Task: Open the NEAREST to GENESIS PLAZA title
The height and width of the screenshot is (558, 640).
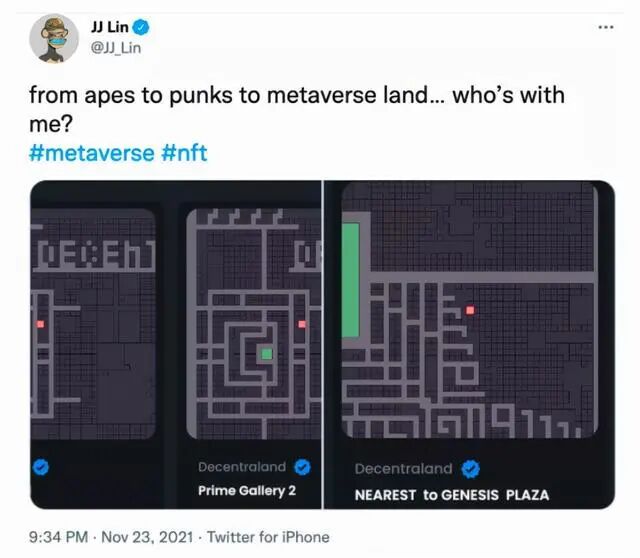Action: point(452,495)
